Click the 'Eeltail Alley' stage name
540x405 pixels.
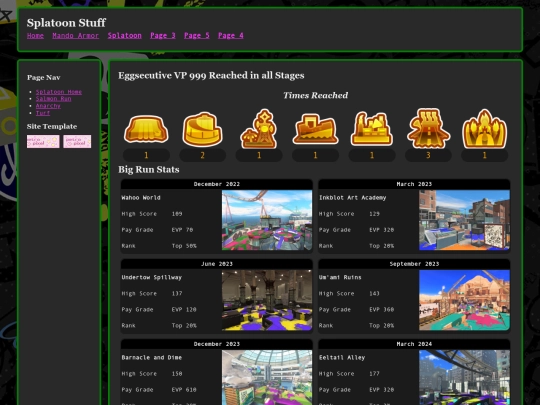tap(342, 357)
